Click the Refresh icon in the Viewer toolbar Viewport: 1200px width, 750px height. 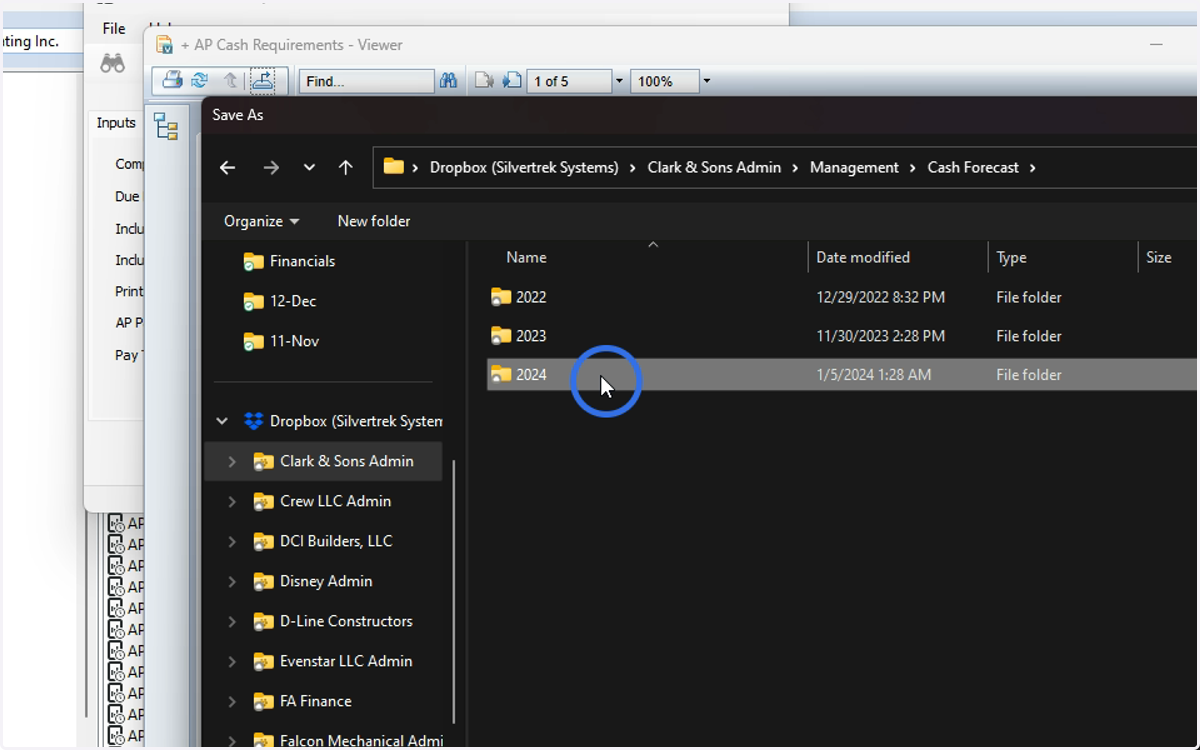click(200, 81)
